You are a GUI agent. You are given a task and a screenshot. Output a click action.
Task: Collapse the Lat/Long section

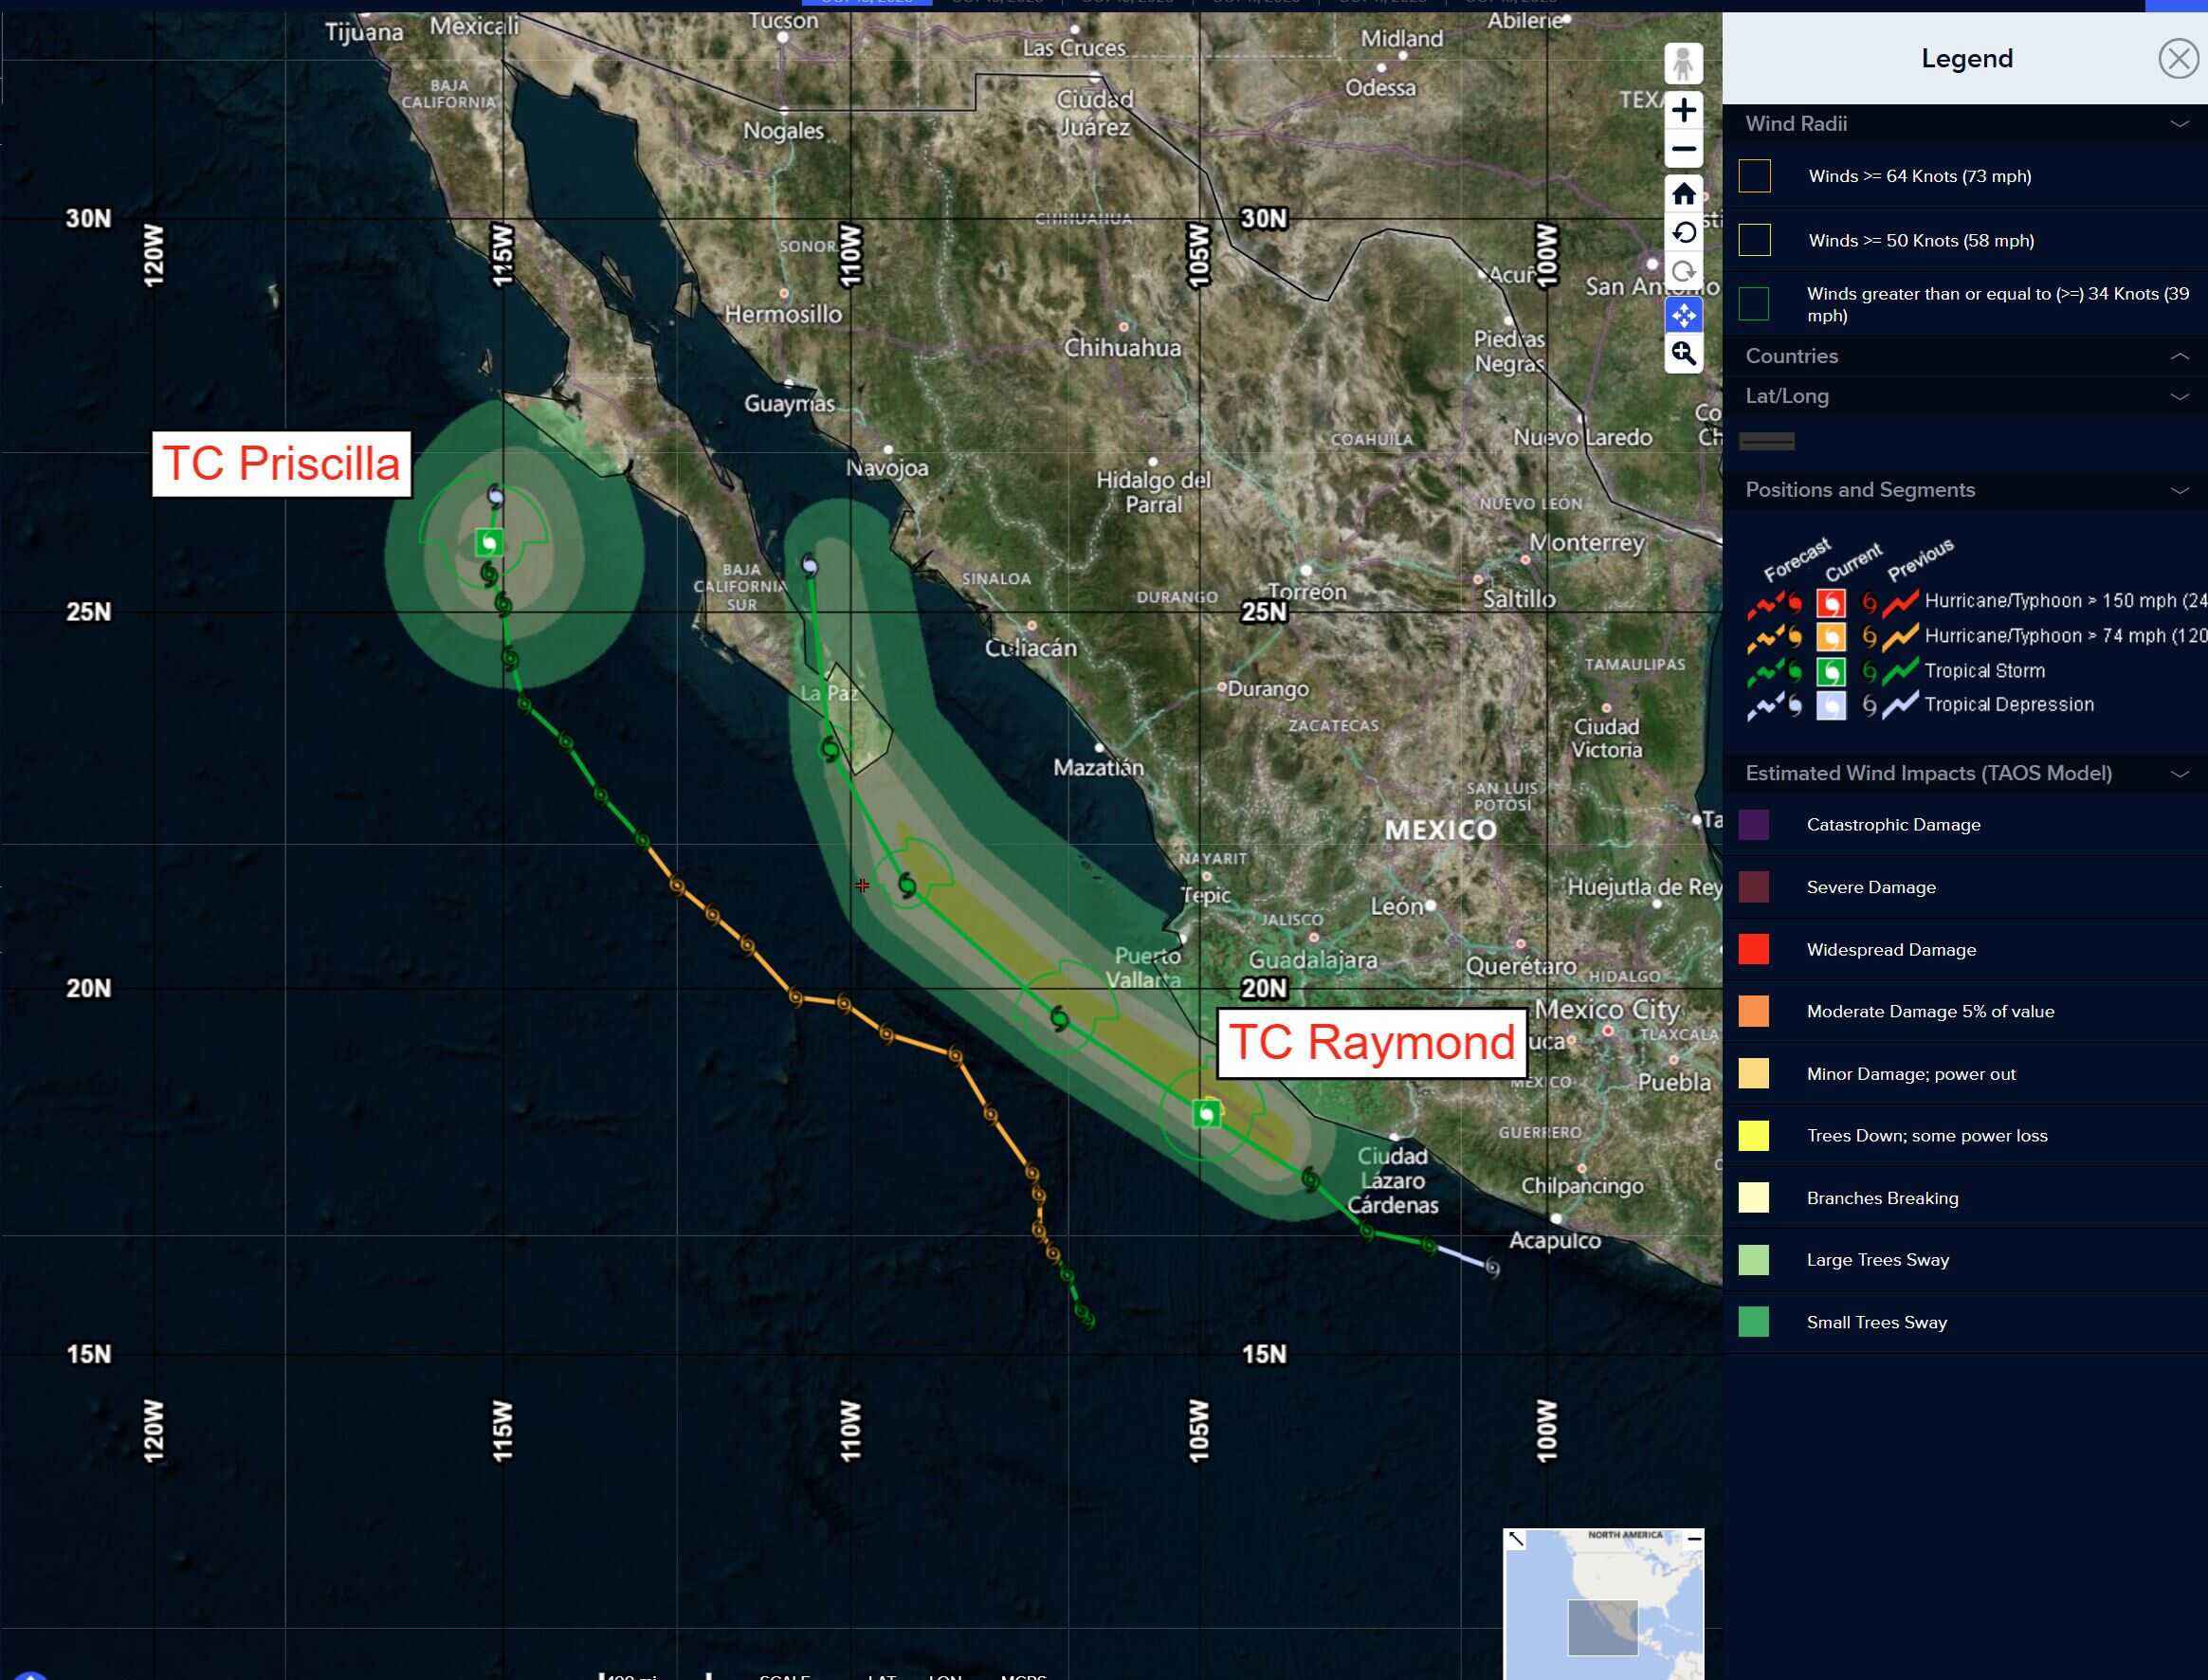[2179, 396]
